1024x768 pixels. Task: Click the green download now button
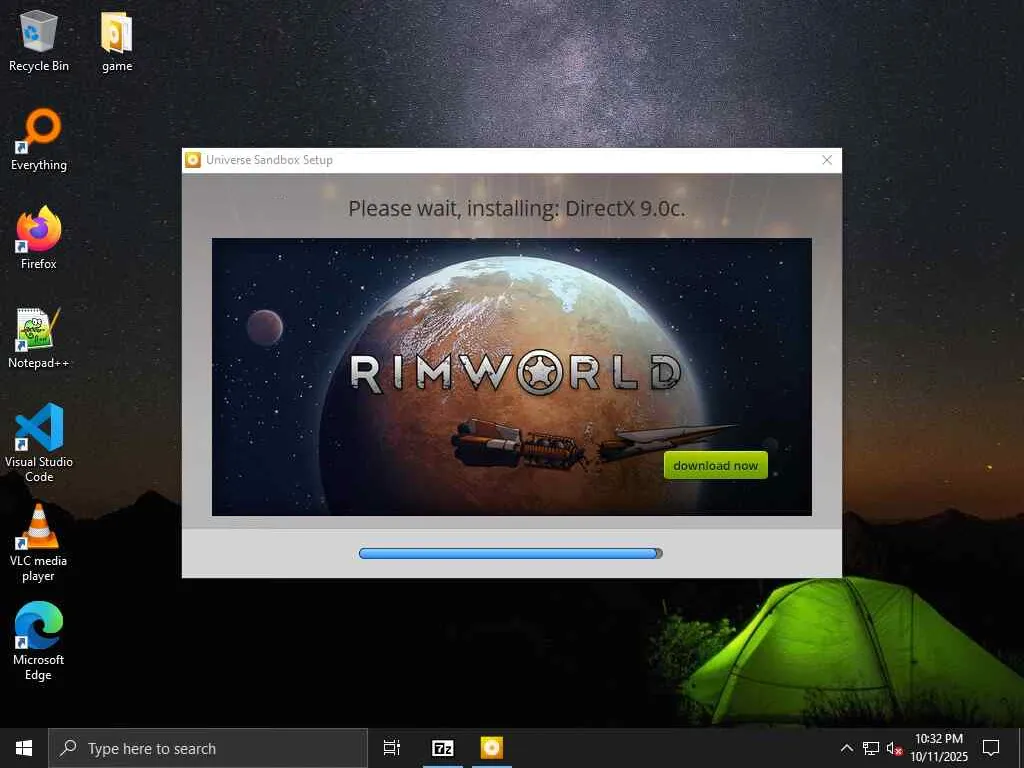click(716, 465)
